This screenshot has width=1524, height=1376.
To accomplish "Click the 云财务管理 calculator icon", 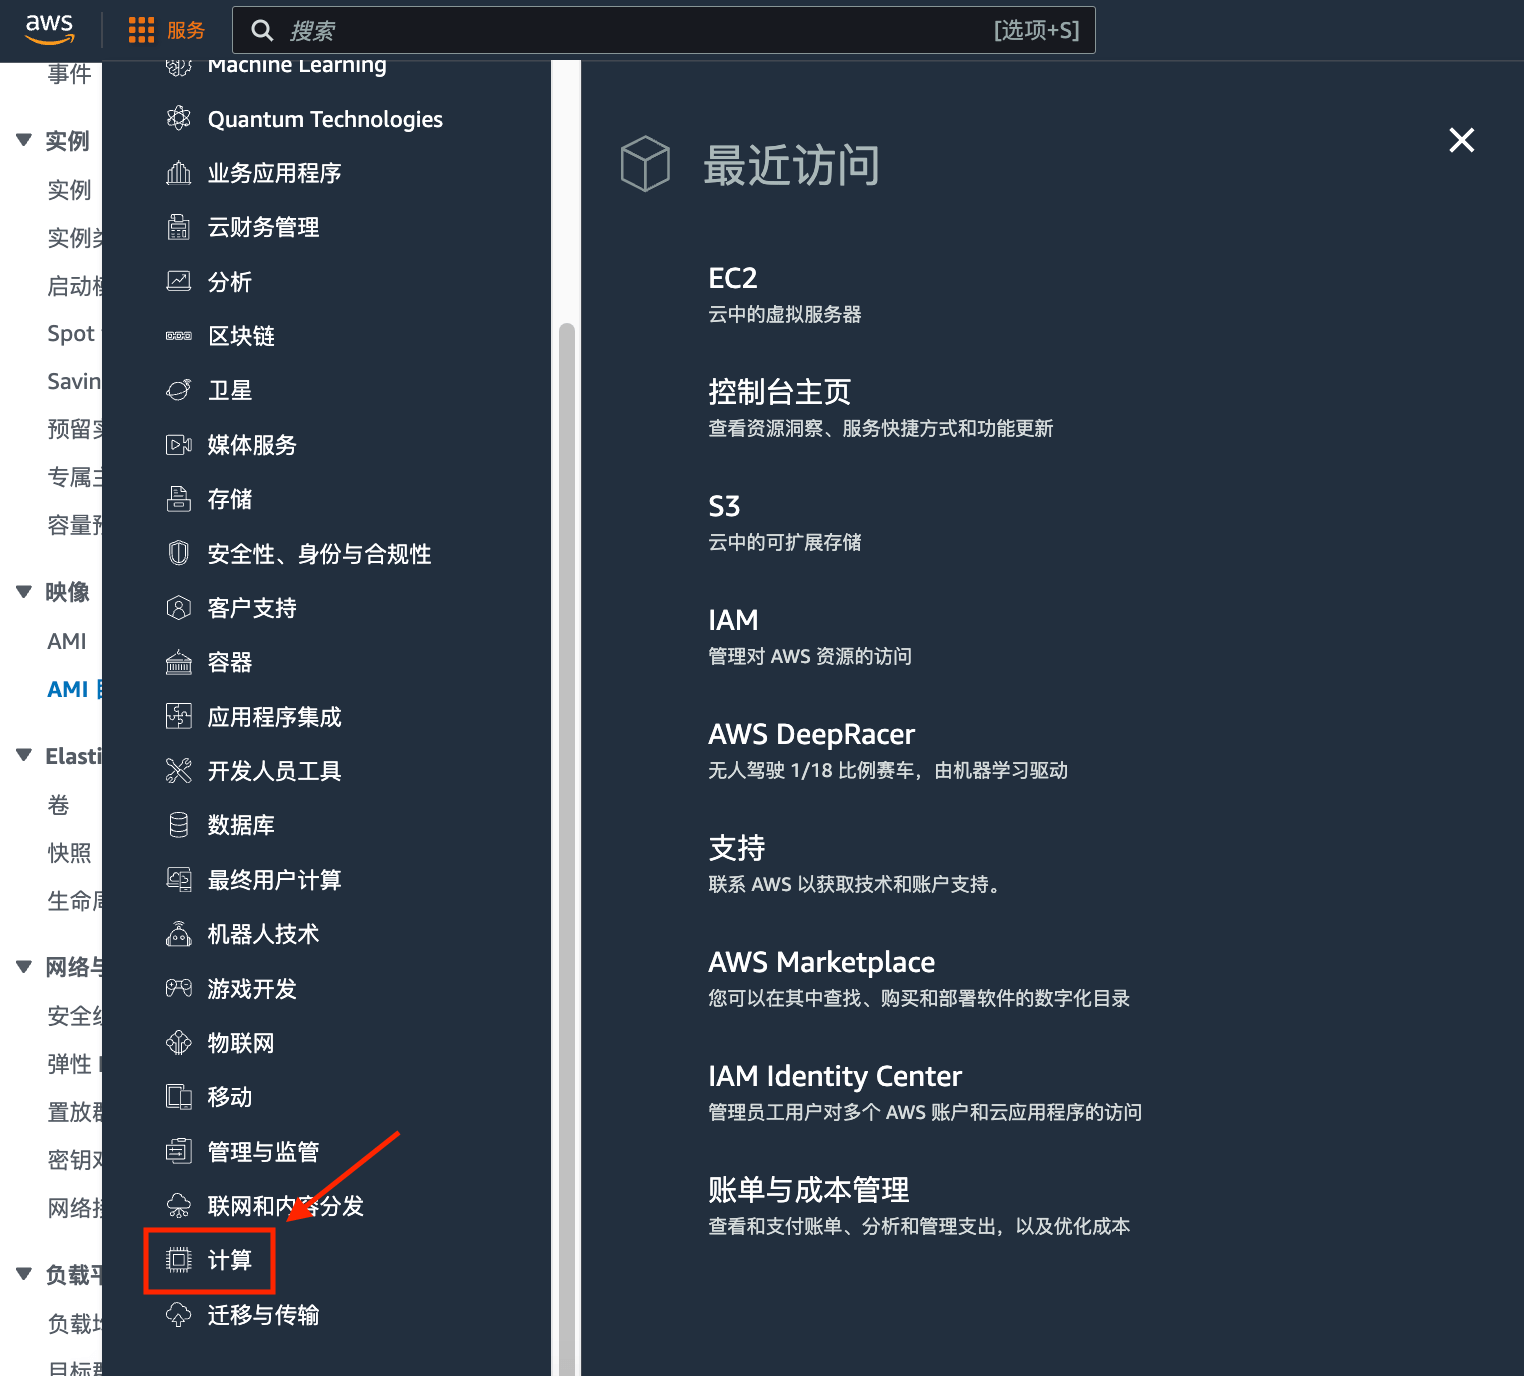I will pyautogui.click(x=179, y=227).
